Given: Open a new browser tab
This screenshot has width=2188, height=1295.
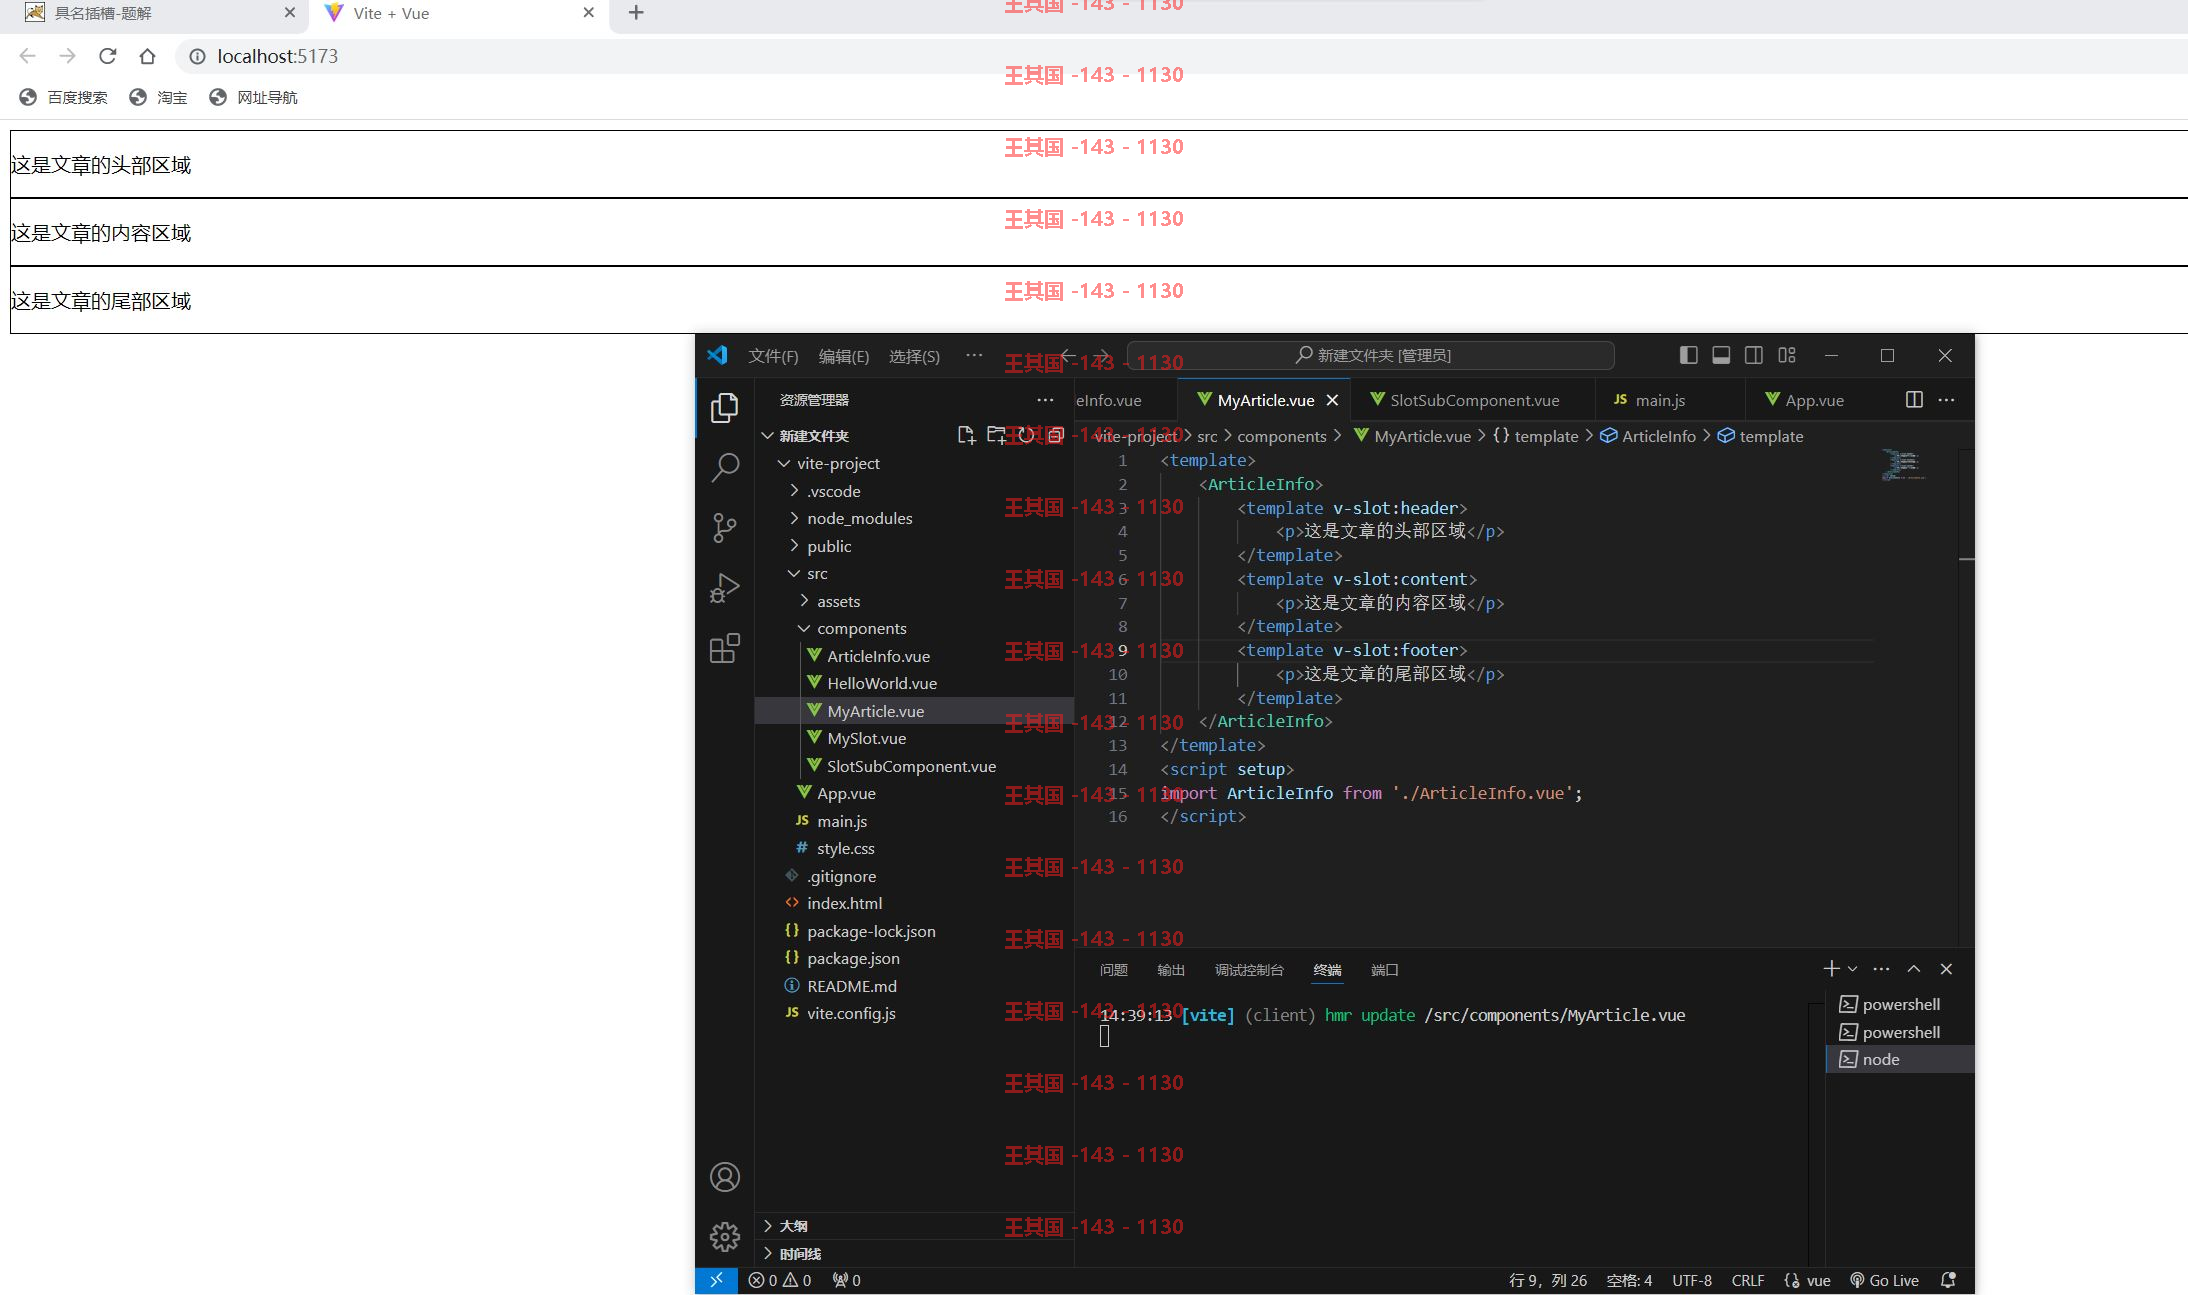Looking at the screenshot, I should 636,13.
